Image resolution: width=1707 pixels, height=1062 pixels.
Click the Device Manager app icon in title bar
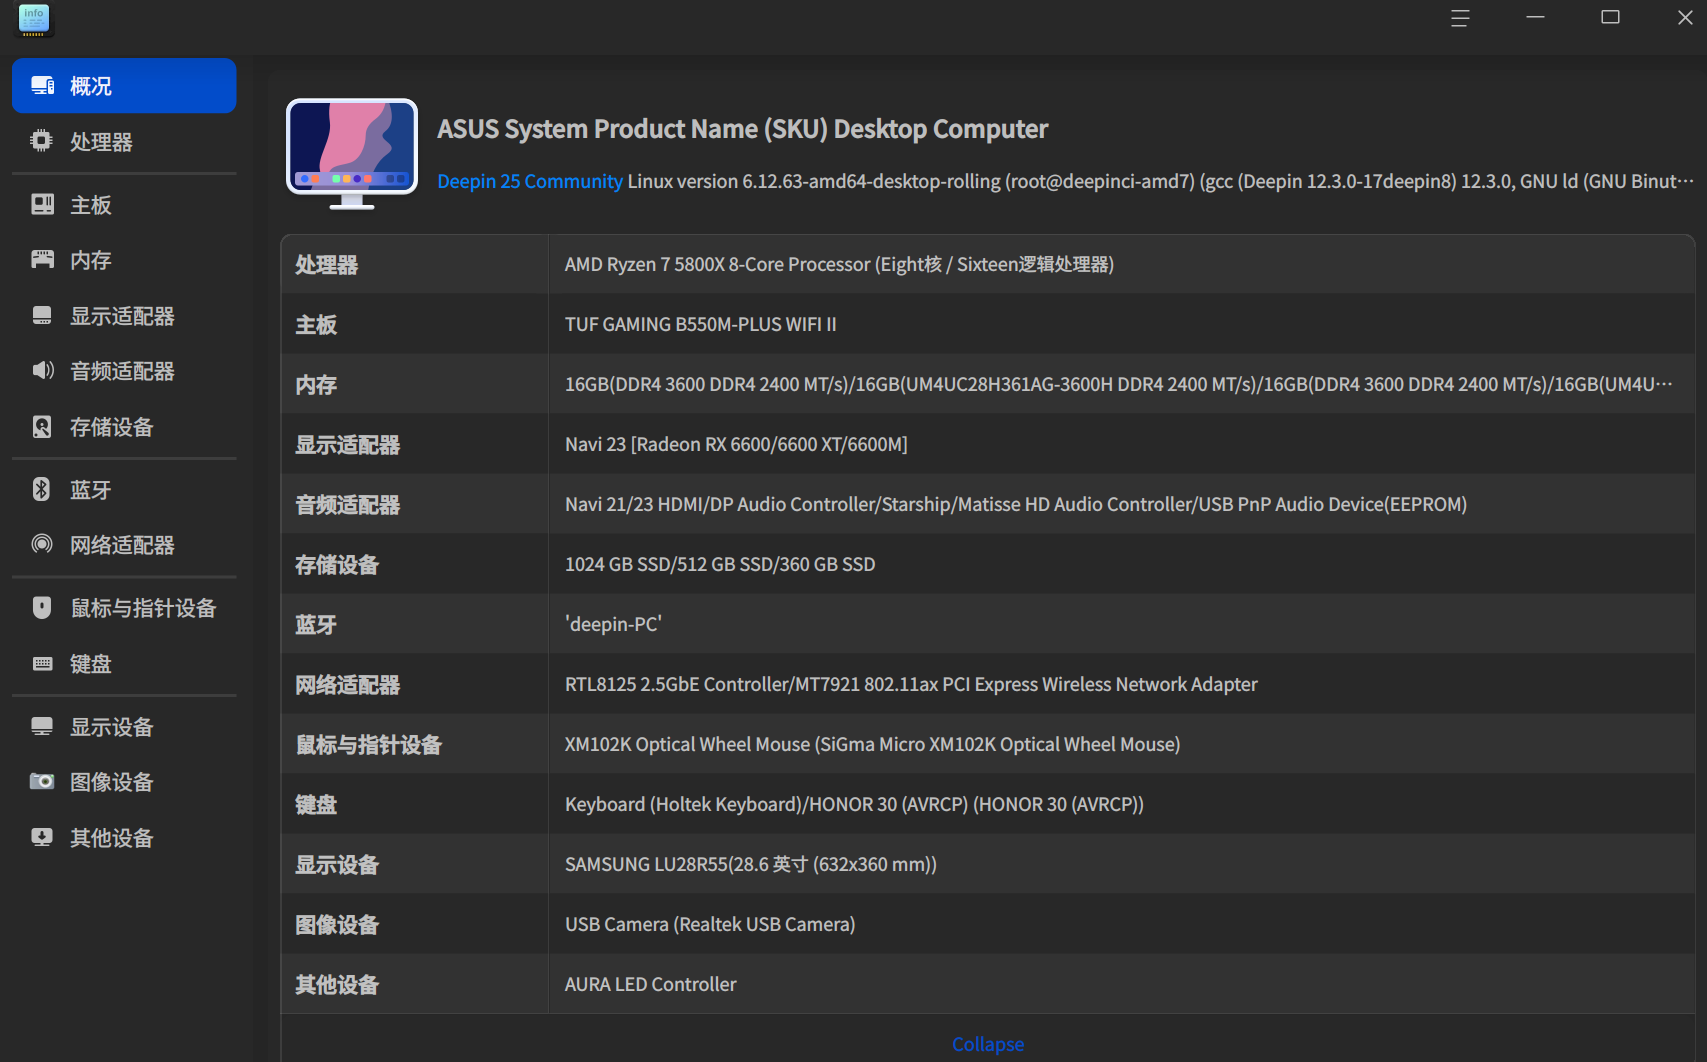tap(34, 20)
